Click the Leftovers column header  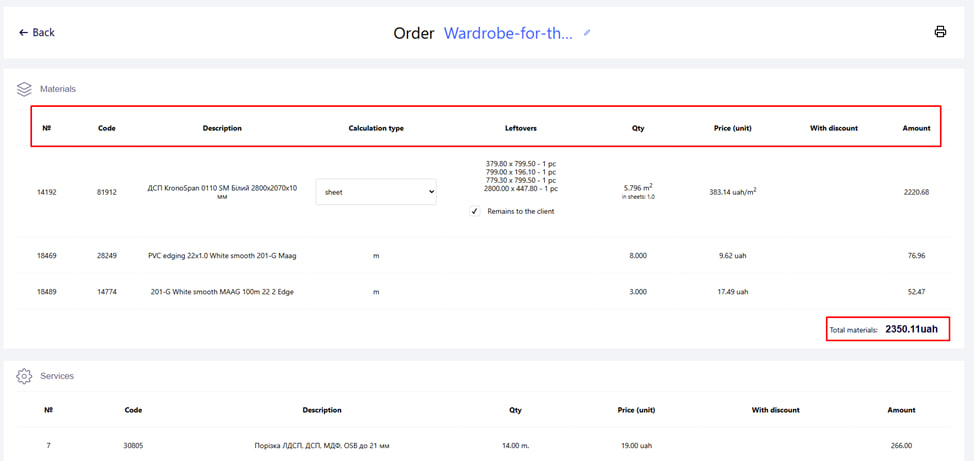pyautogui.click(x=521, y=128)
